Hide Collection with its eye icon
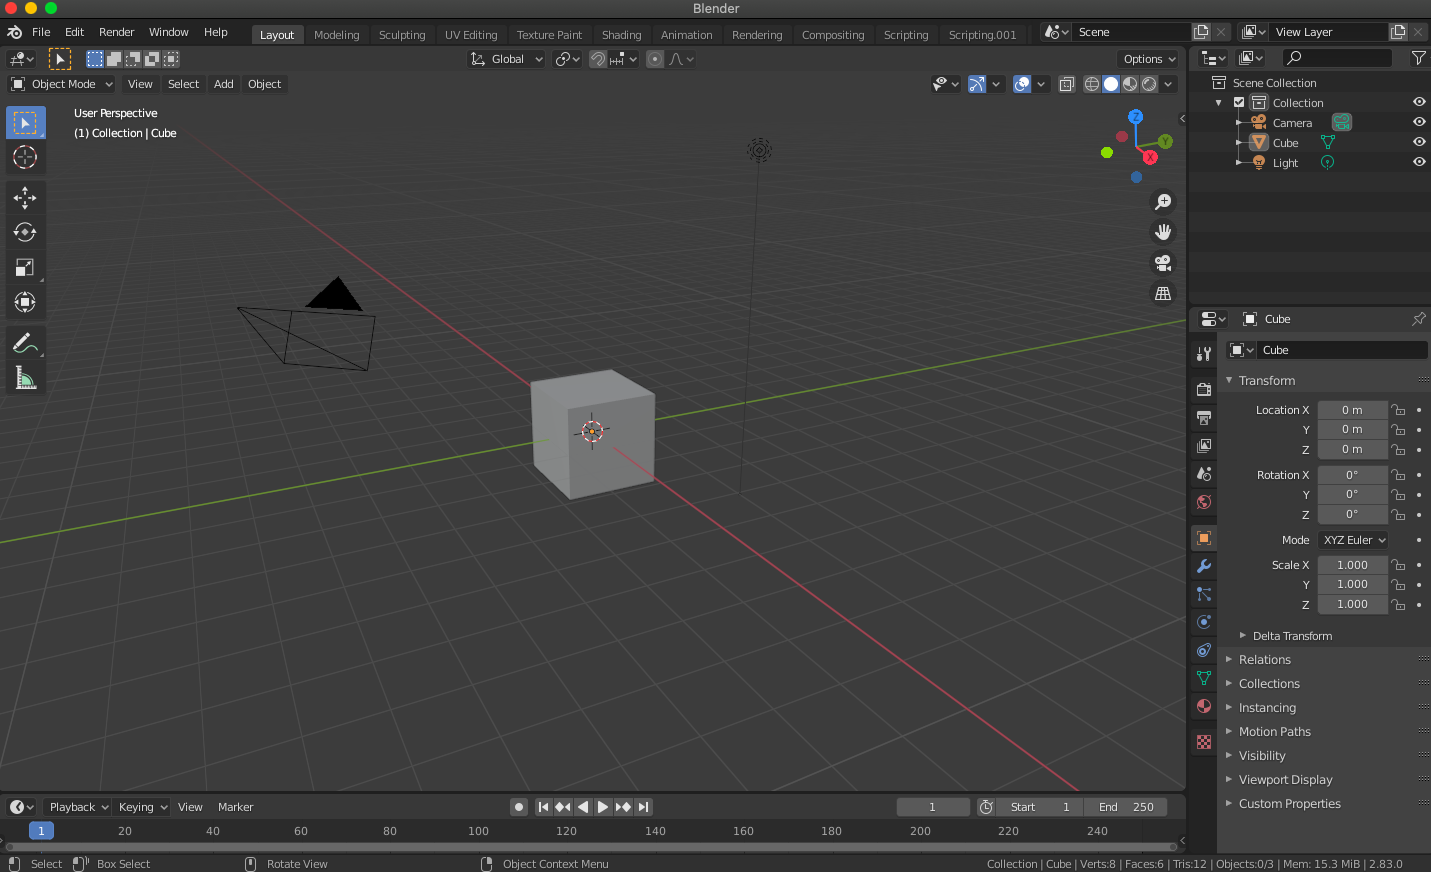Screen dimensions: 1431x872 (x=1419, y=102)
